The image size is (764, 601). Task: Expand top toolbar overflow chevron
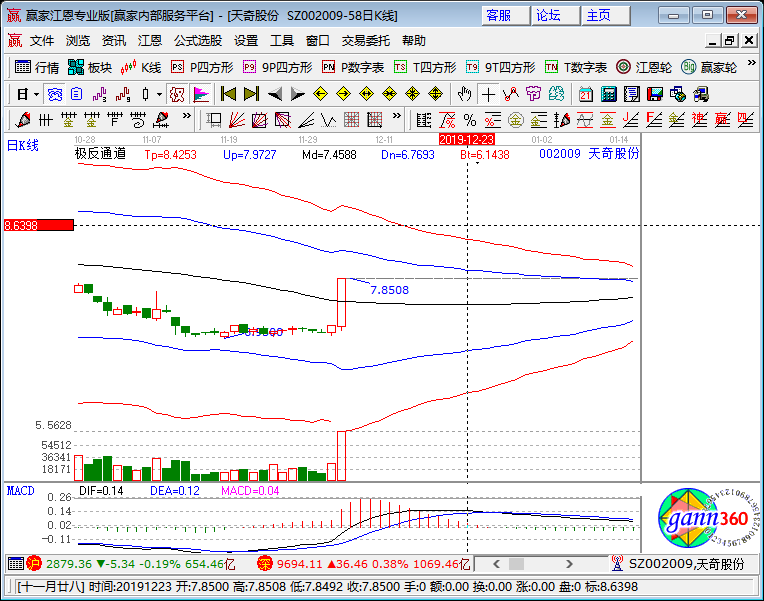751,63
